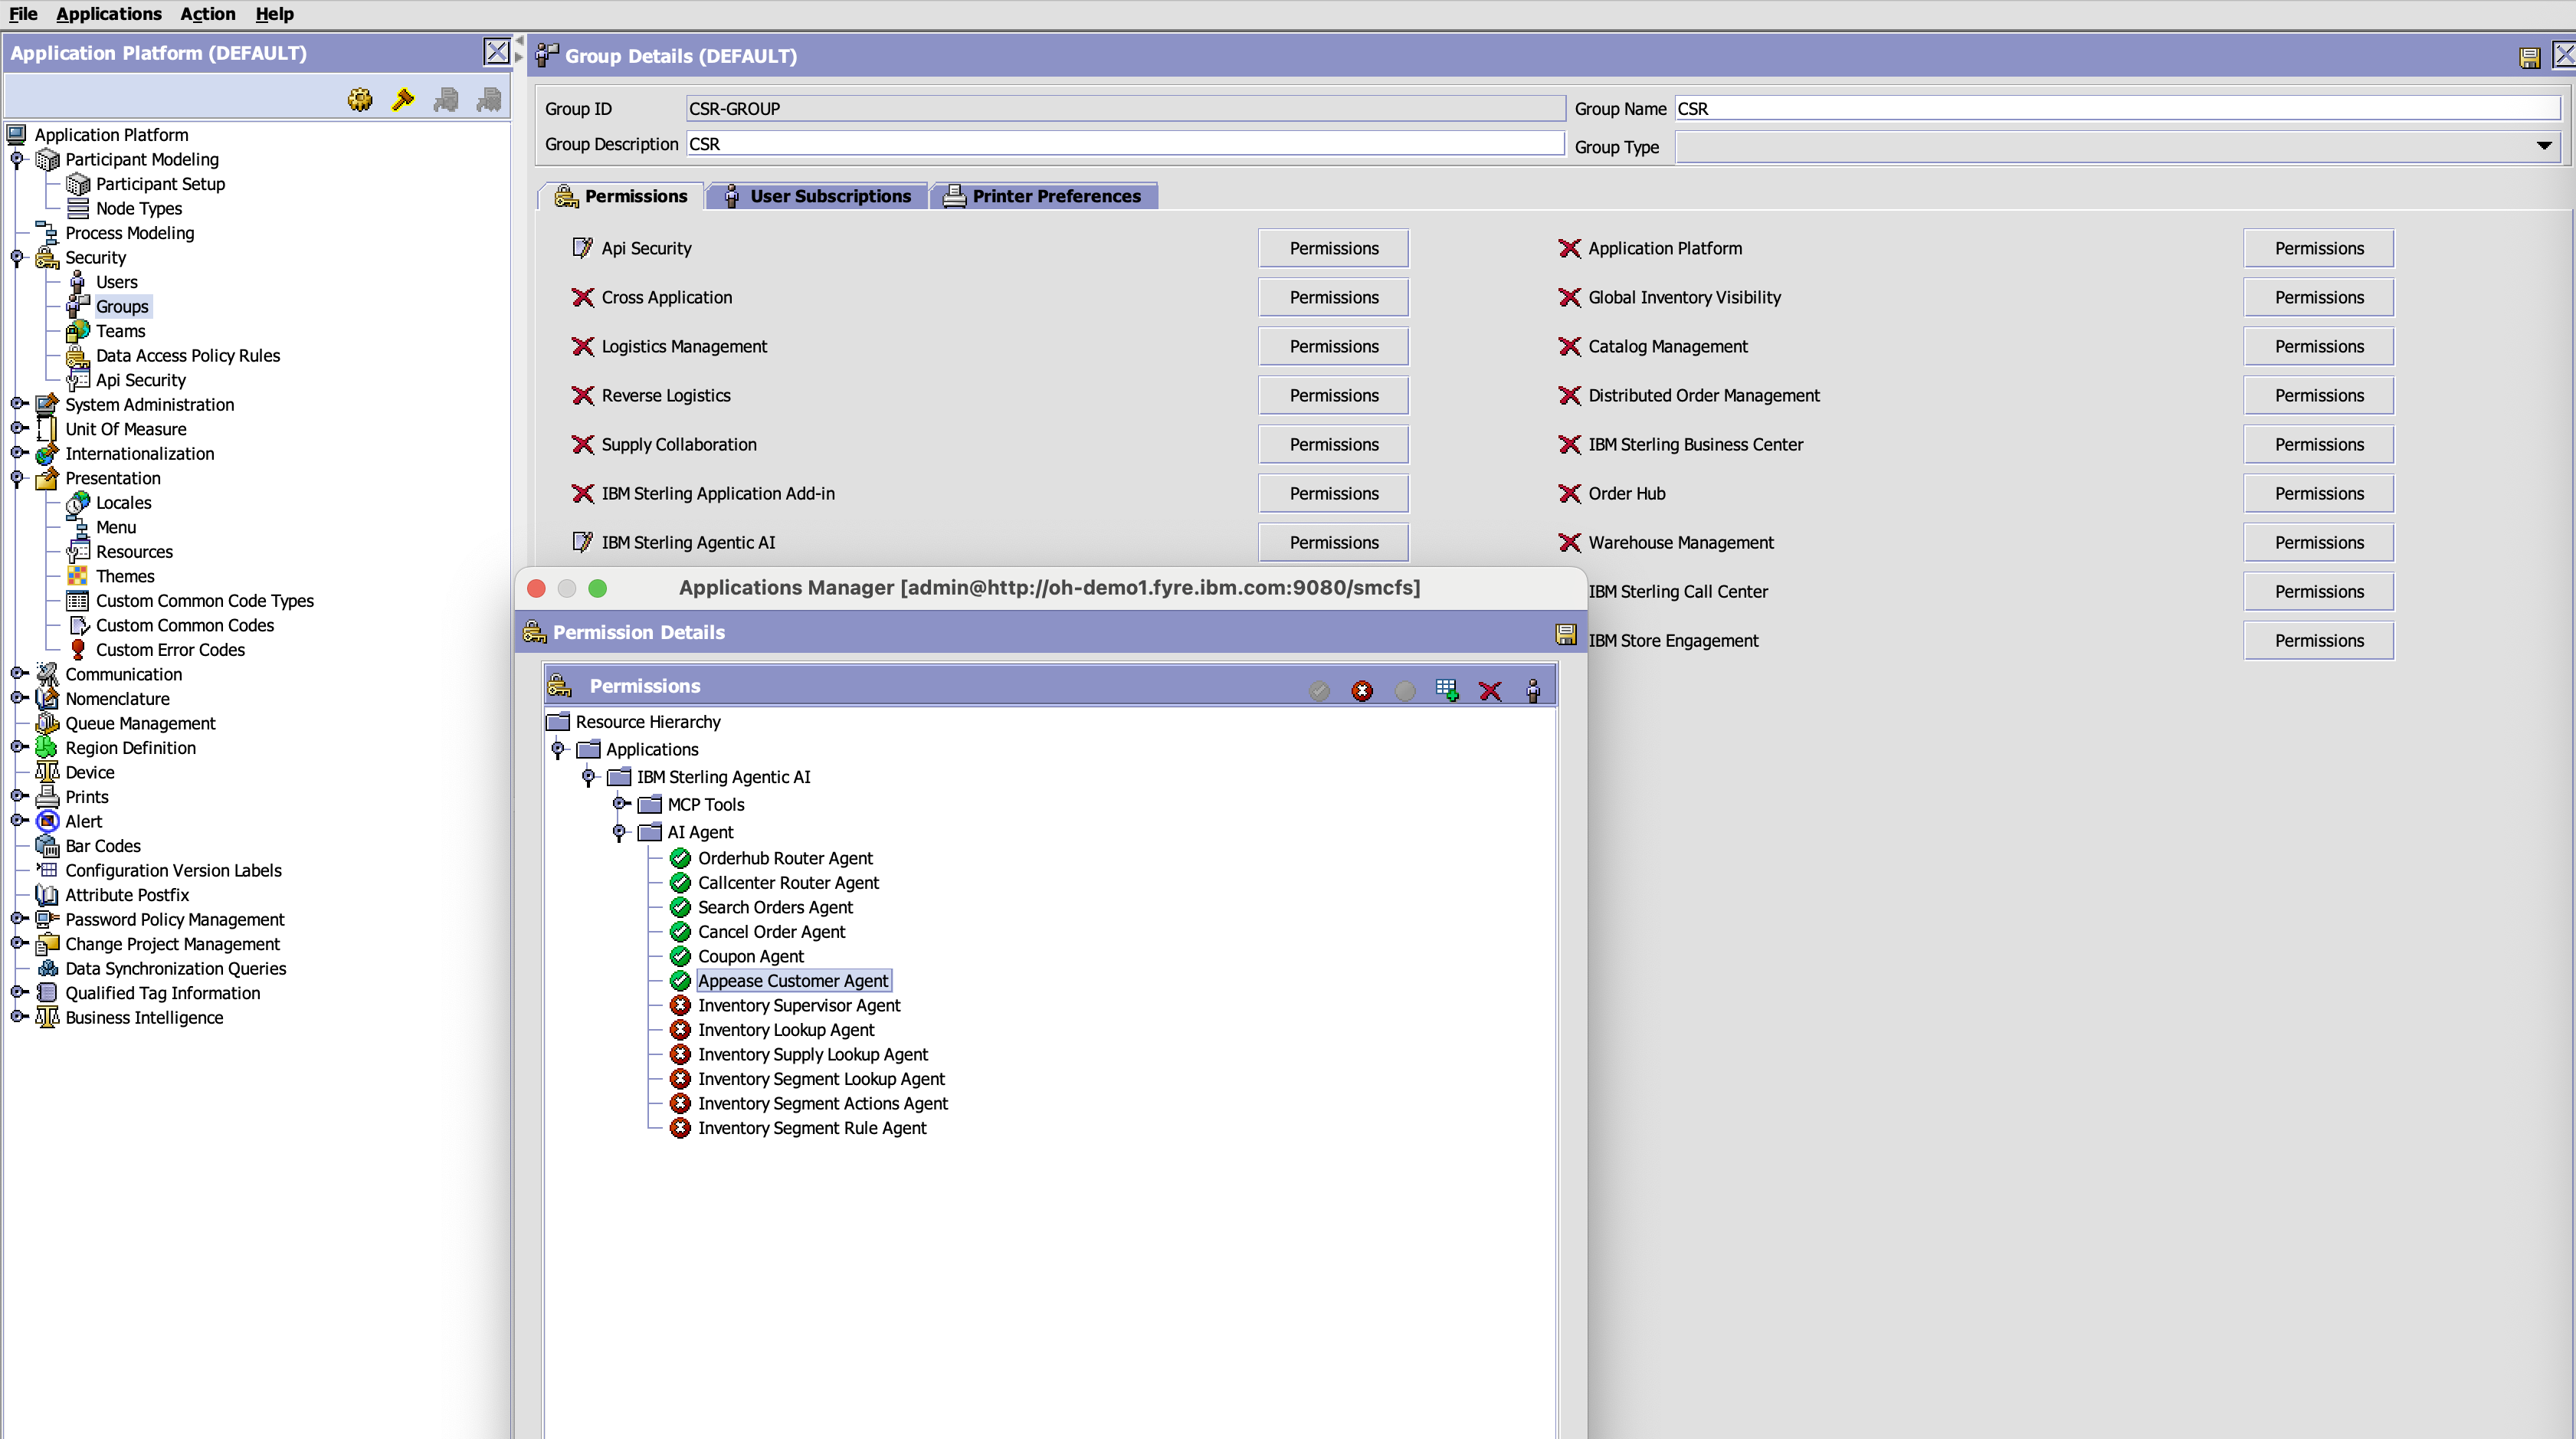
Task: Collapse the Presentation tree node
Action: (17, 478)
